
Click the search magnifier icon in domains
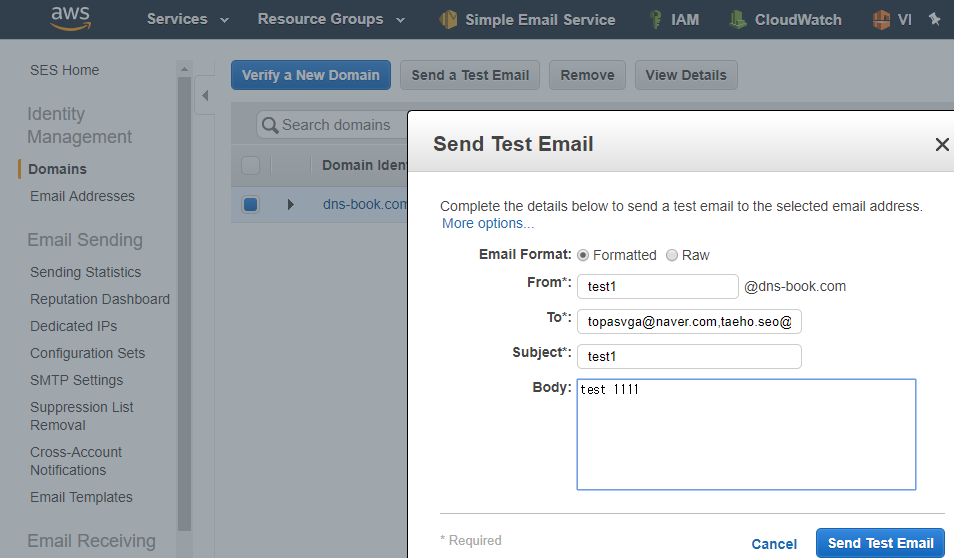pos(270,125)
